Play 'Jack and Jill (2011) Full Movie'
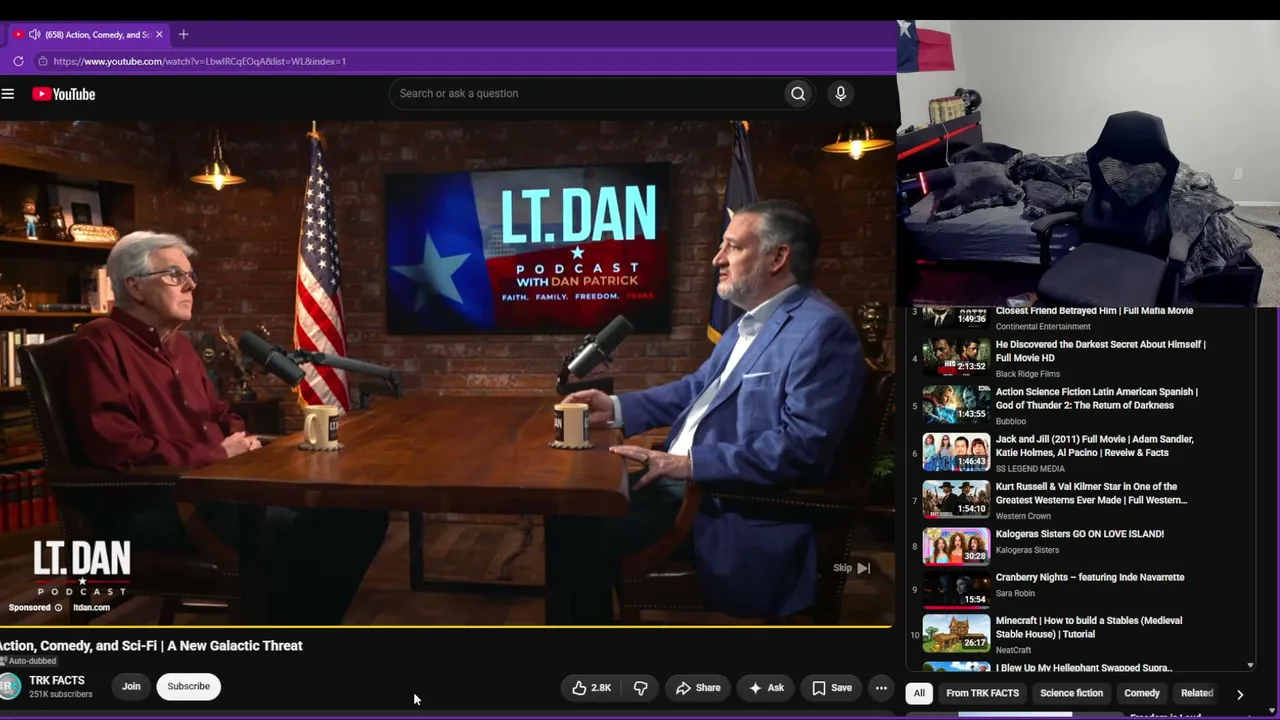The height and width of the screenshot is (720, 1280). click(x=1095, y=445)
